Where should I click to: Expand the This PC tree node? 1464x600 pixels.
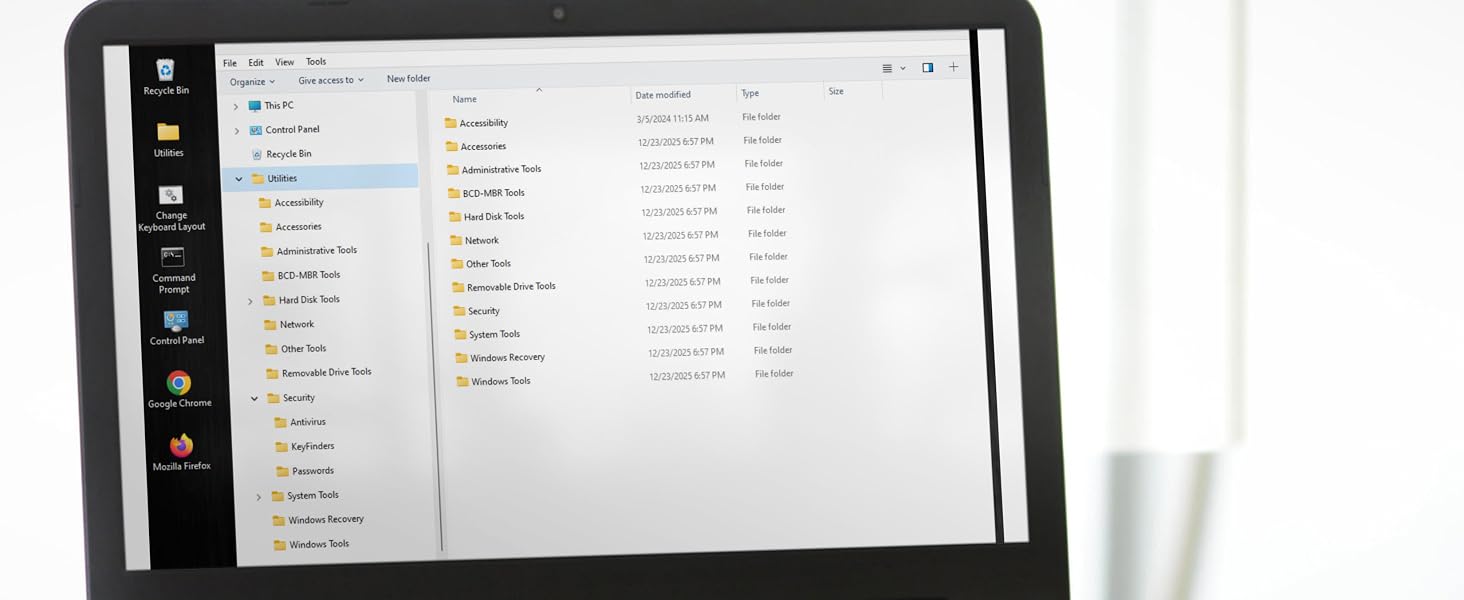point(236,106)
